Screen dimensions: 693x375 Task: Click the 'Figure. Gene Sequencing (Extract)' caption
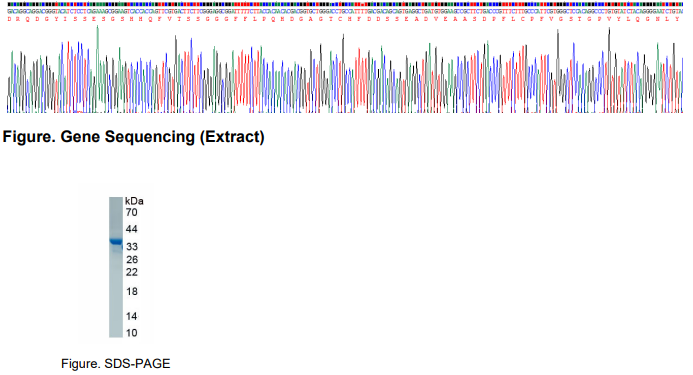pyautogui.click(x=133, y=137)
